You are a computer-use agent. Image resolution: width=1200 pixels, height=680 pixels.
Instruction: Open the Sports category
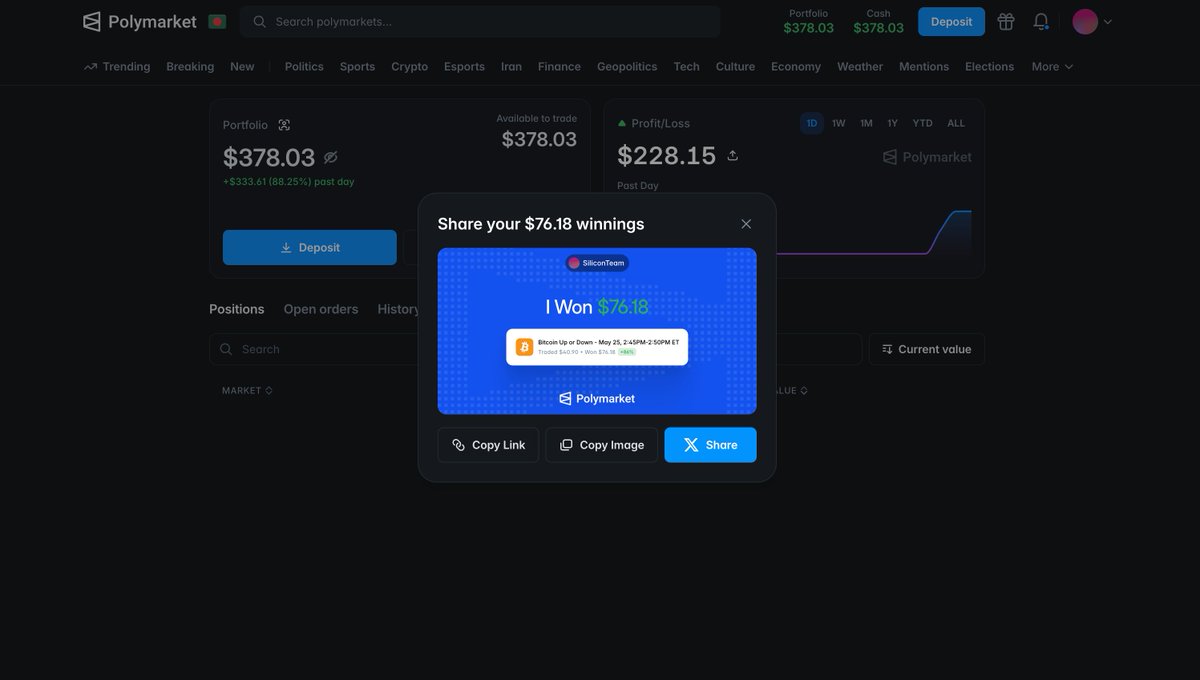(357, 67)
